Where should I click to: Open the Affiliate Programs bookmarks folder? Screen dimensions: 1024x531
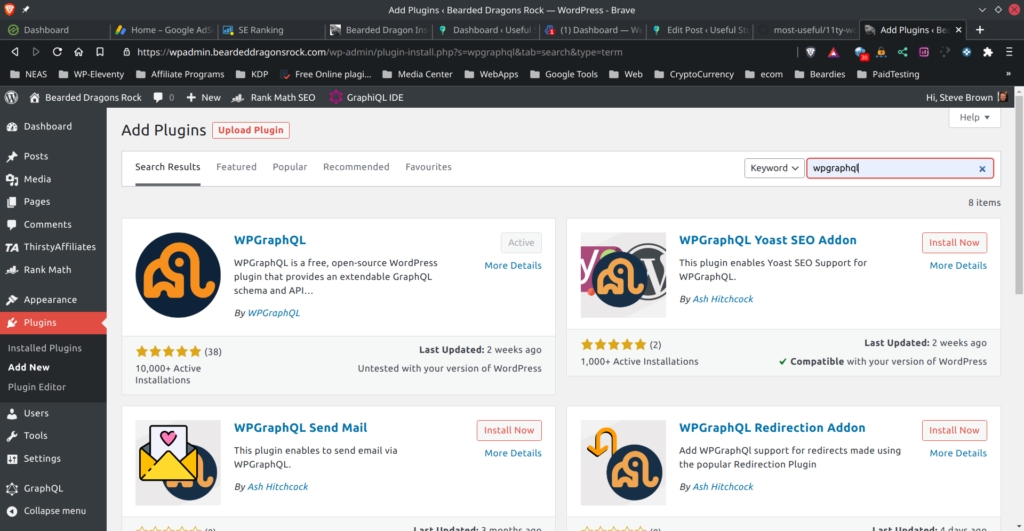[180, 74]
